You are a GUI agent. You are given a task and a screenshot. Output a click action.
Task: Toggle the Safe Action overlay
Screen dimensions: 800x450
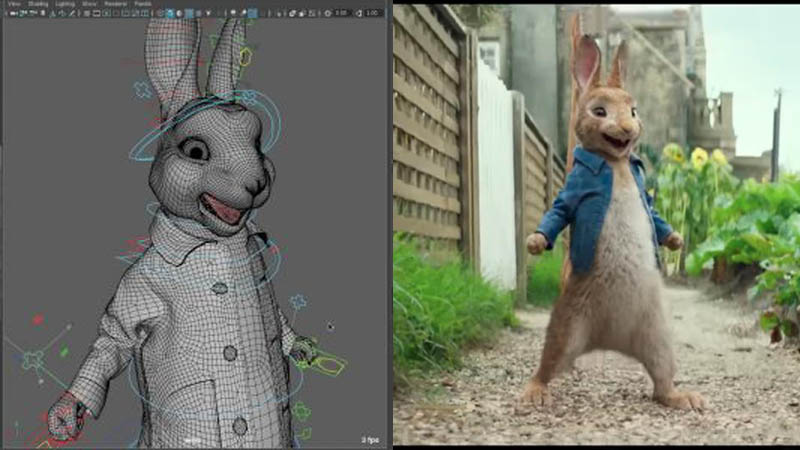(135, 13)
